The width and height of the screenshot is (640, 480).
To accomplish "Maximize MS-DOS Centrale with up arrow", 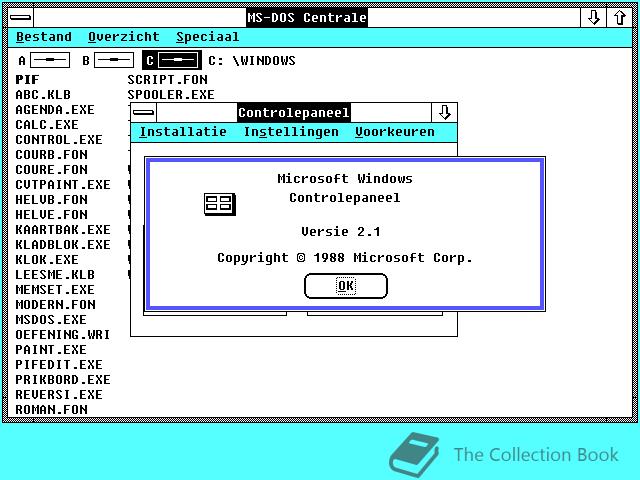I will click(620, 18).
